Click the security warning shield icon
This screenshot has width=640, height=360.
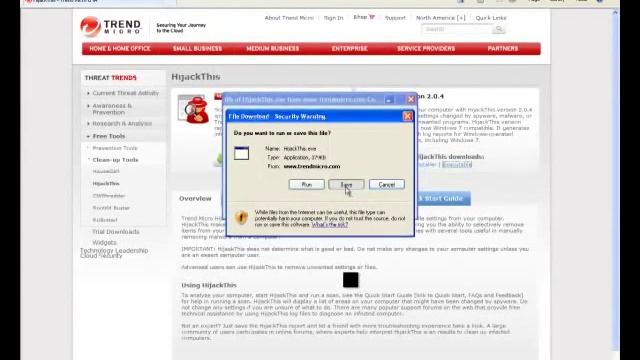[241, 218]
